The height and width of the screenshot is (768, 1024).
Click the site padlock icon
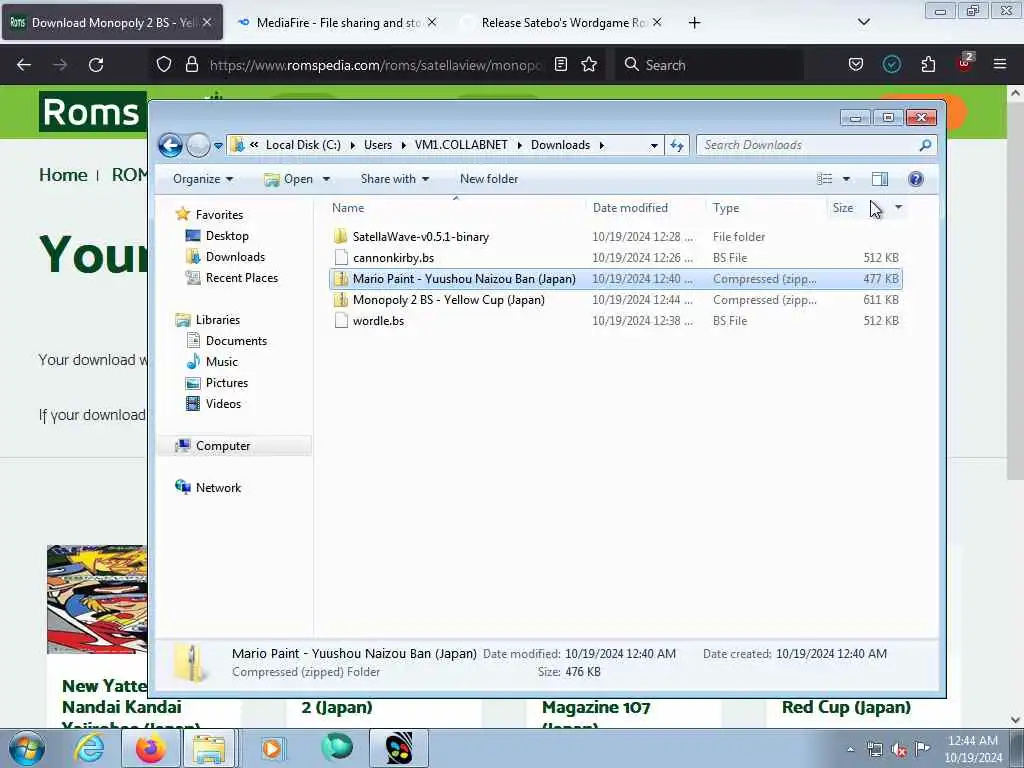click(192, 65)
